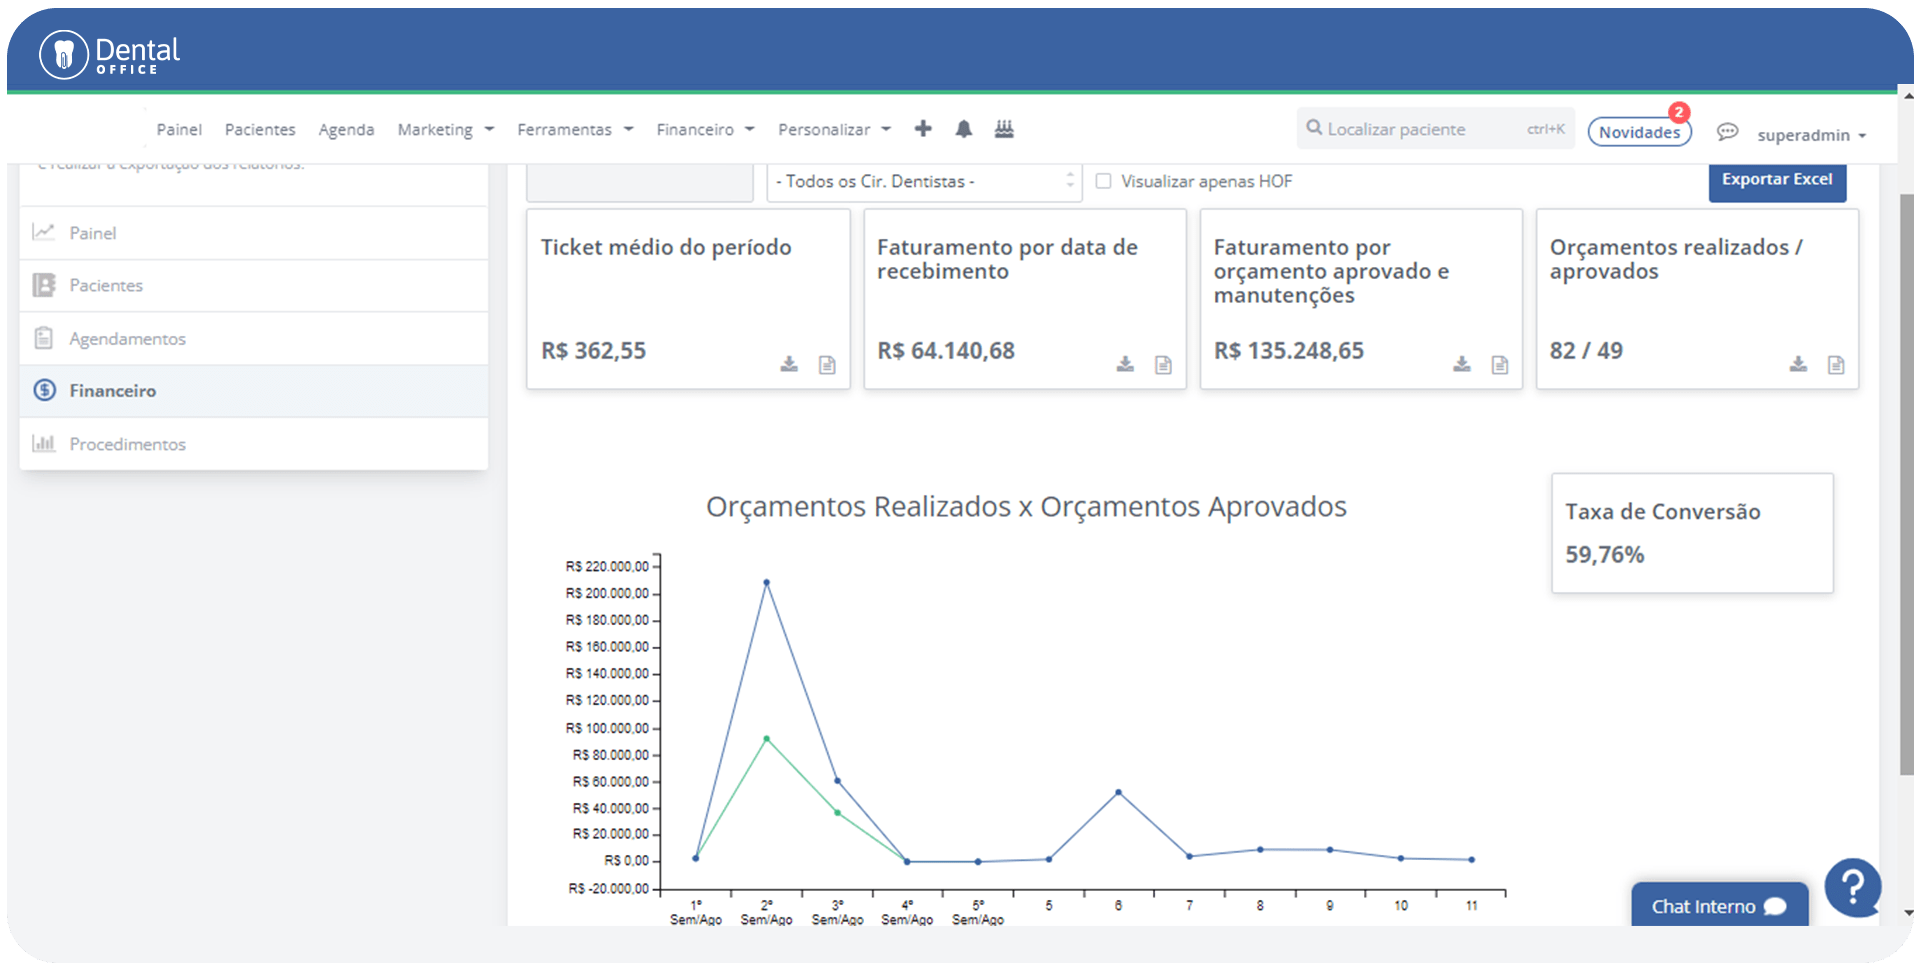Open document for Orçamentos realizados / aprovados
1920x969 pixels.
(x=1836, y=364)
